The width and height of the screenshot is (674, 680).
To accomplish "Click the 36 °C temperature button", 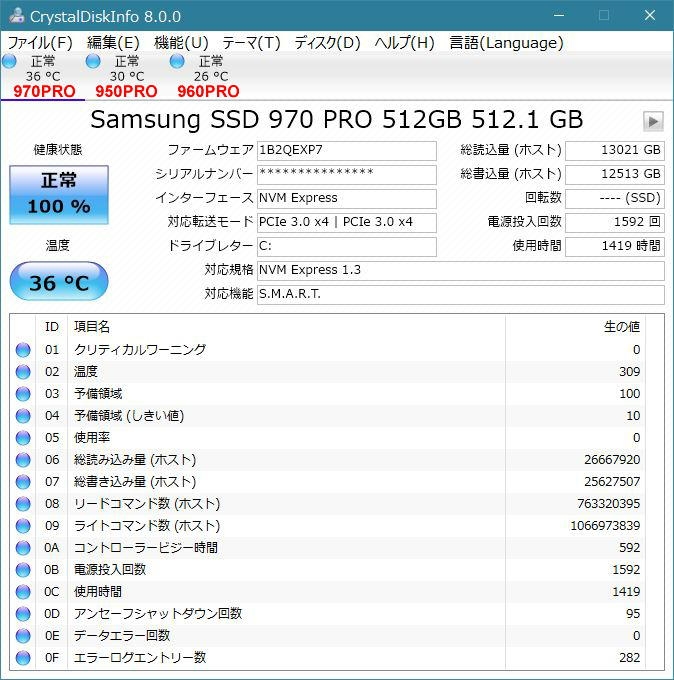I will pos(59,282).
